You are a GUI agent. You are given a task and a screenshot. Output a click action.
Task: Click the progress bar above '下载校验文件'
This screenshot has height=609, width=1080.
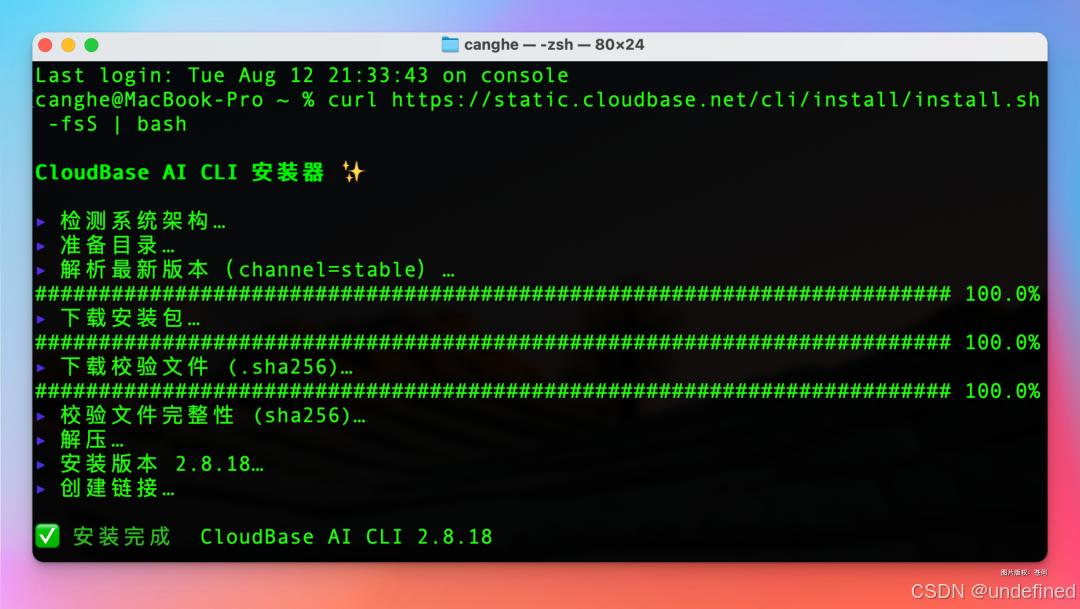tap(492, 342)
